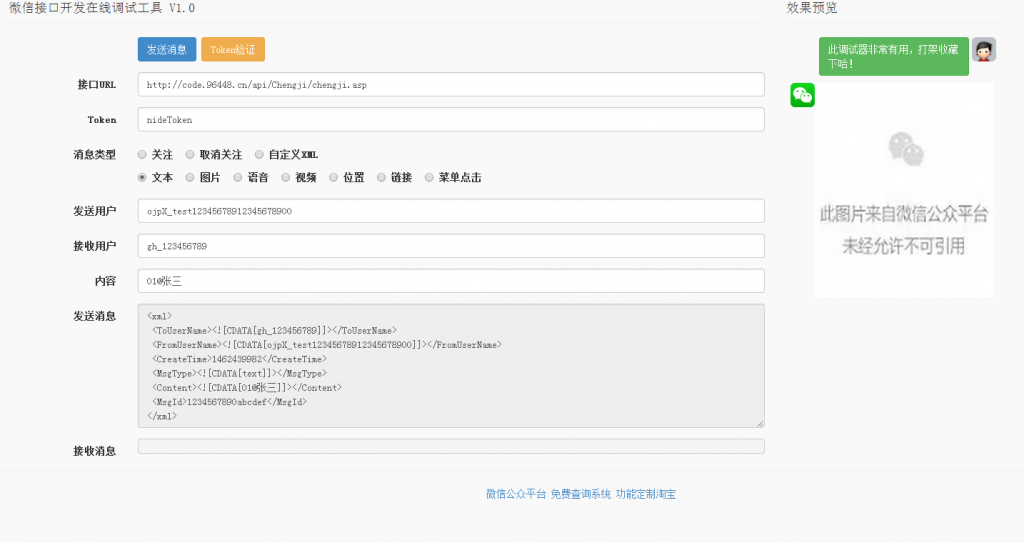Open the 微信公众平台 footer link
1024x543 pixels.
coord(516,494)
